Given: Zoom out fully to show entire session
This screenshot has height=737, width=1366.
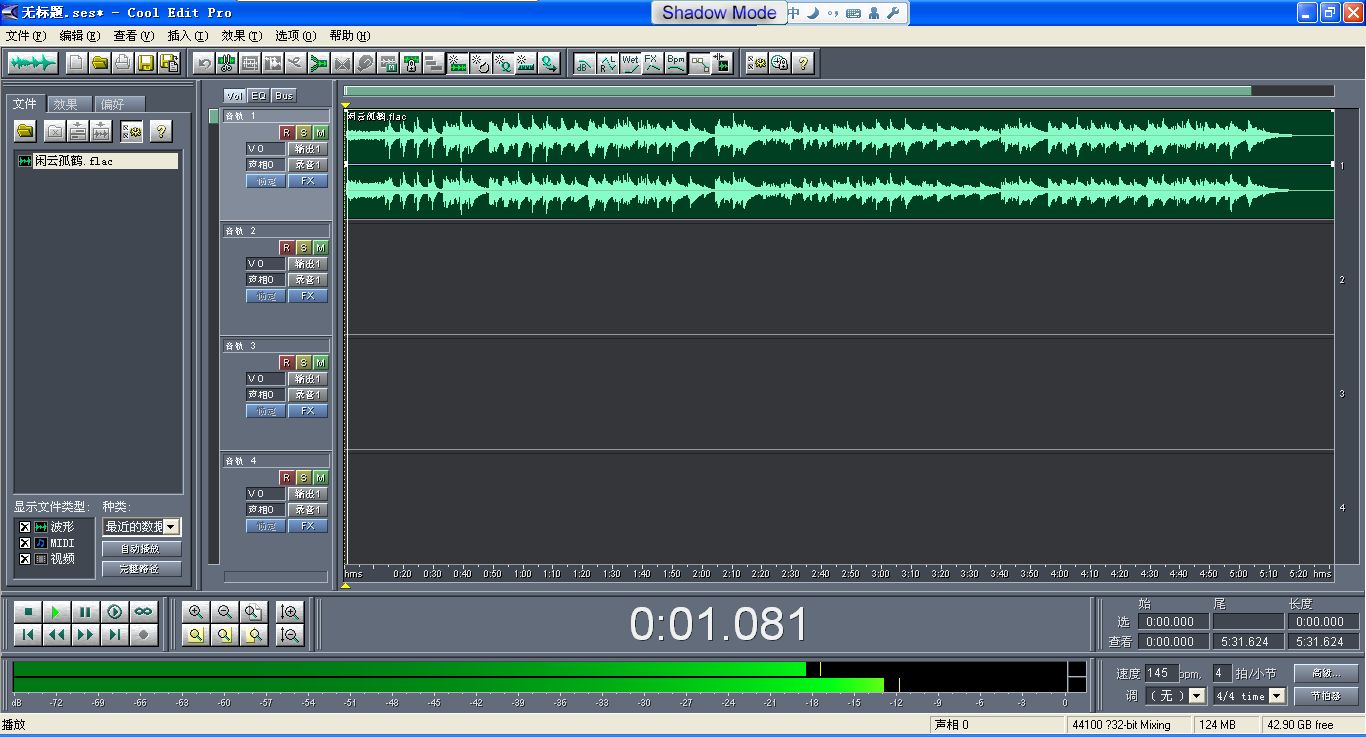Looking at the screenshot, I should [254, 611].
